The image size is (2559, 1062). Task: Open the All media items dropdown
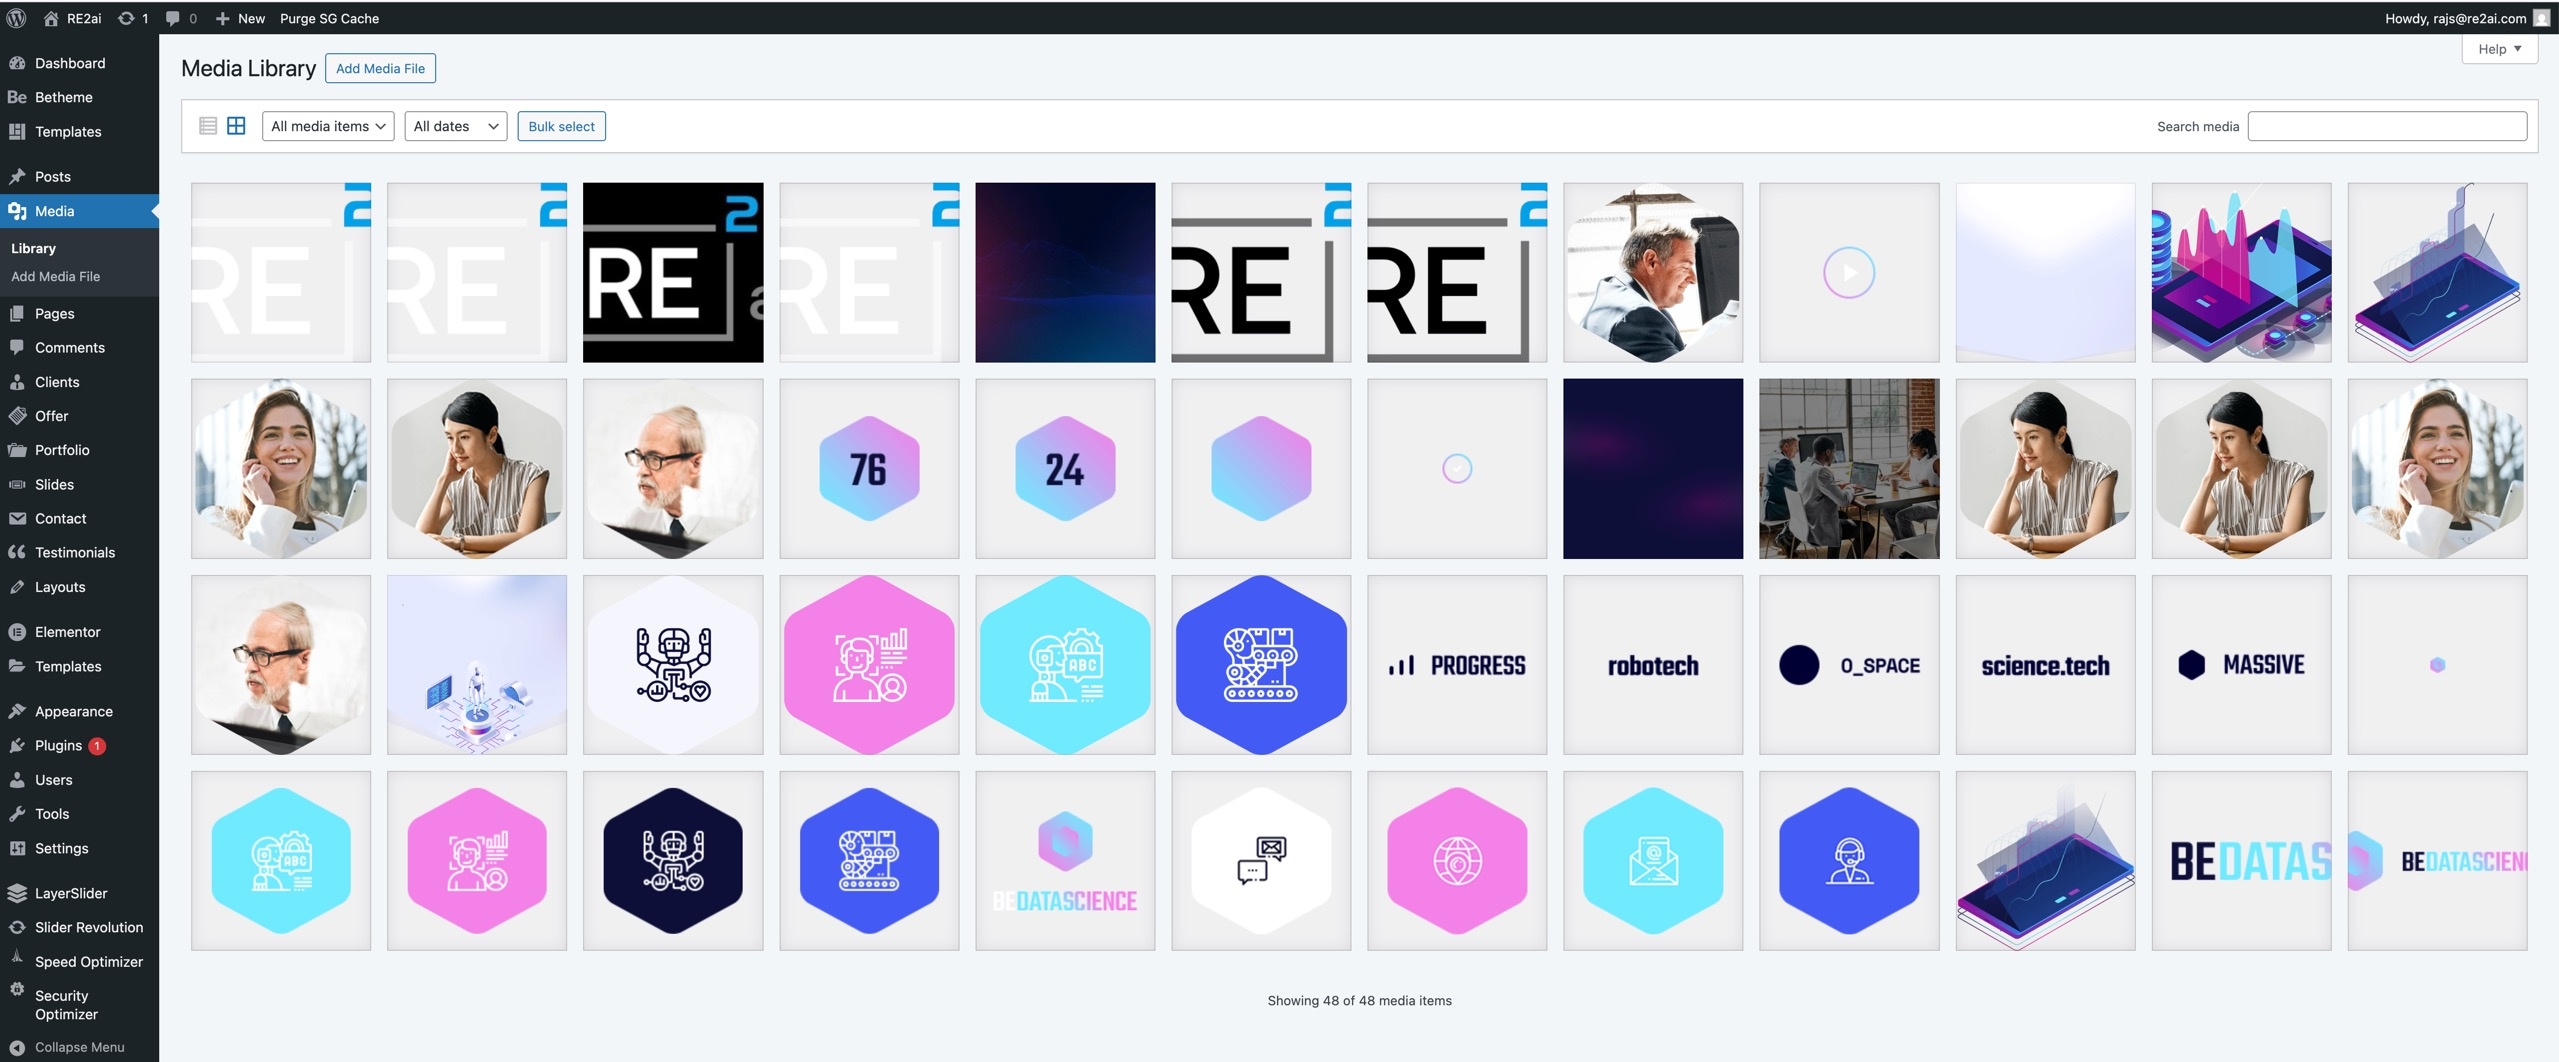[x=328, y=126]
